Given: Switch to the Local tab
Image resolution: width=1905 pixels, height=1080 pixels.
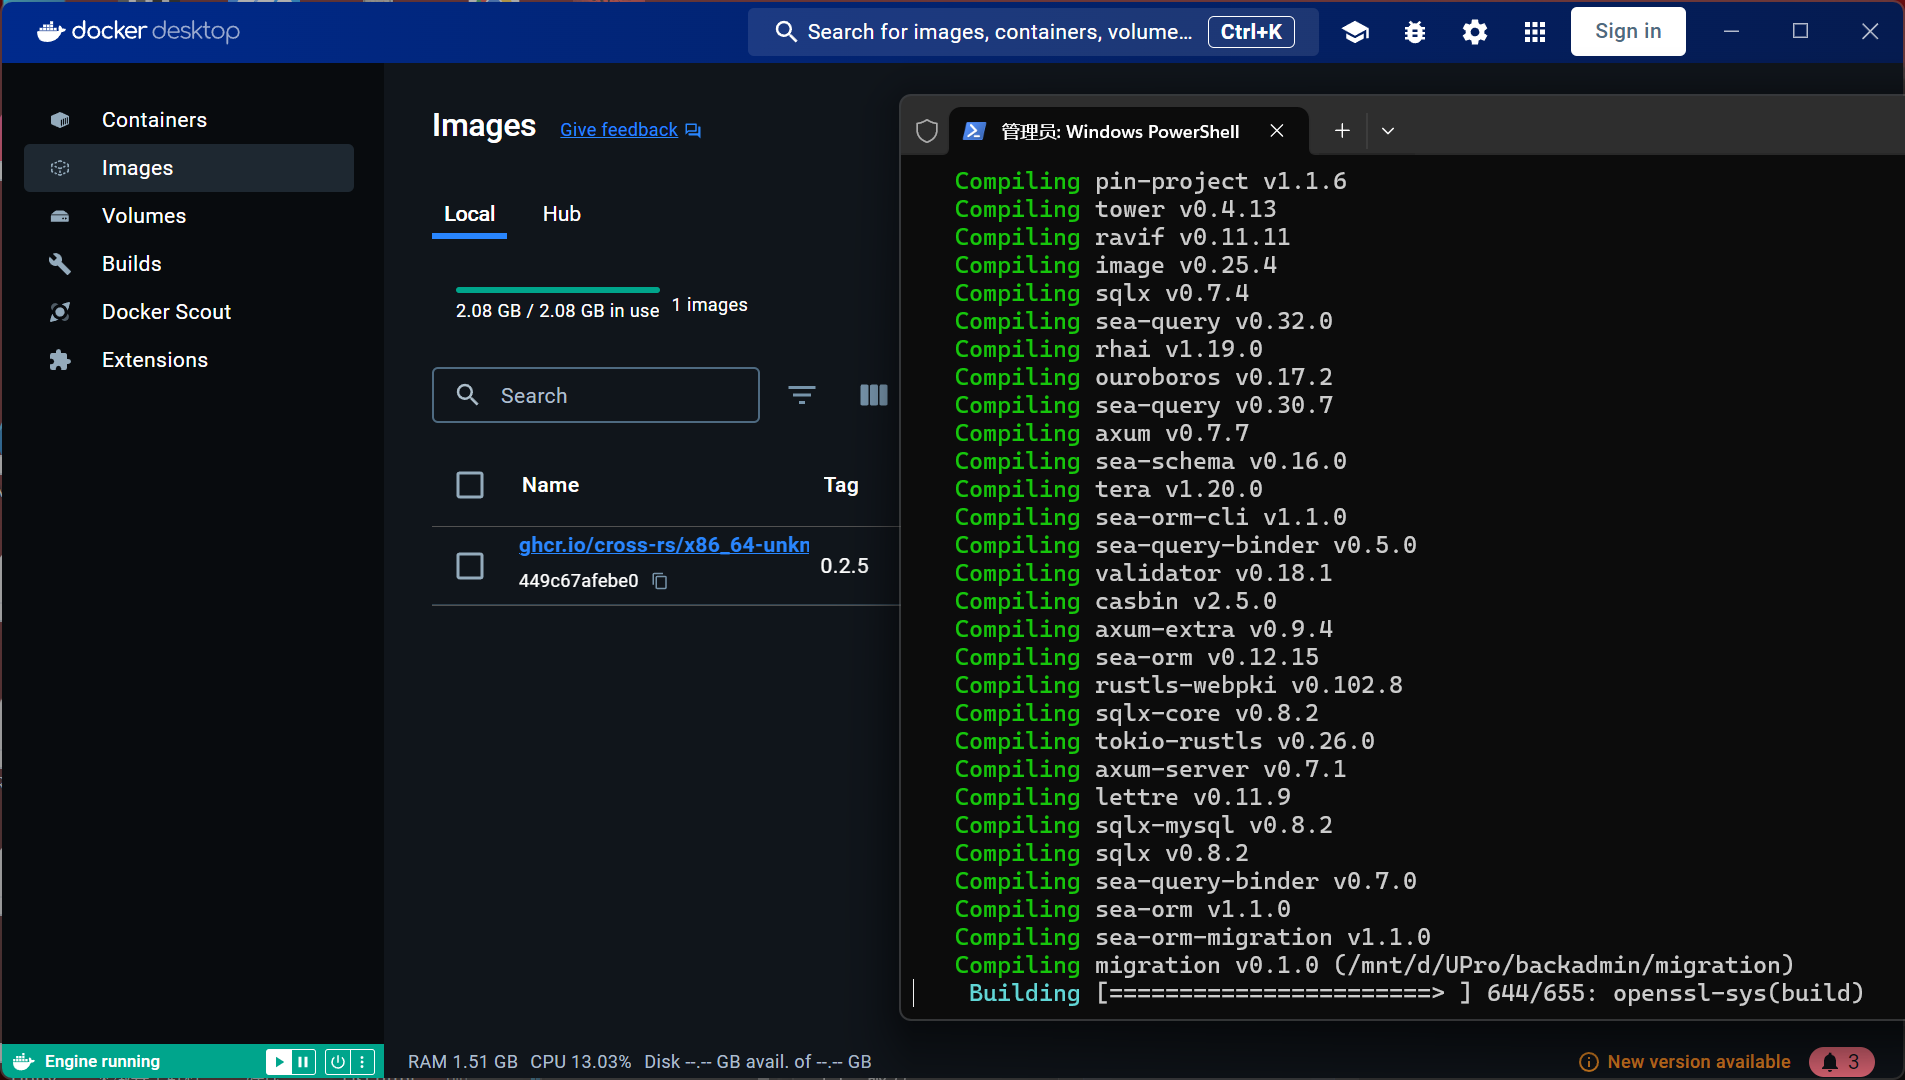Looking at the screenshot, I should coord(469,214).
